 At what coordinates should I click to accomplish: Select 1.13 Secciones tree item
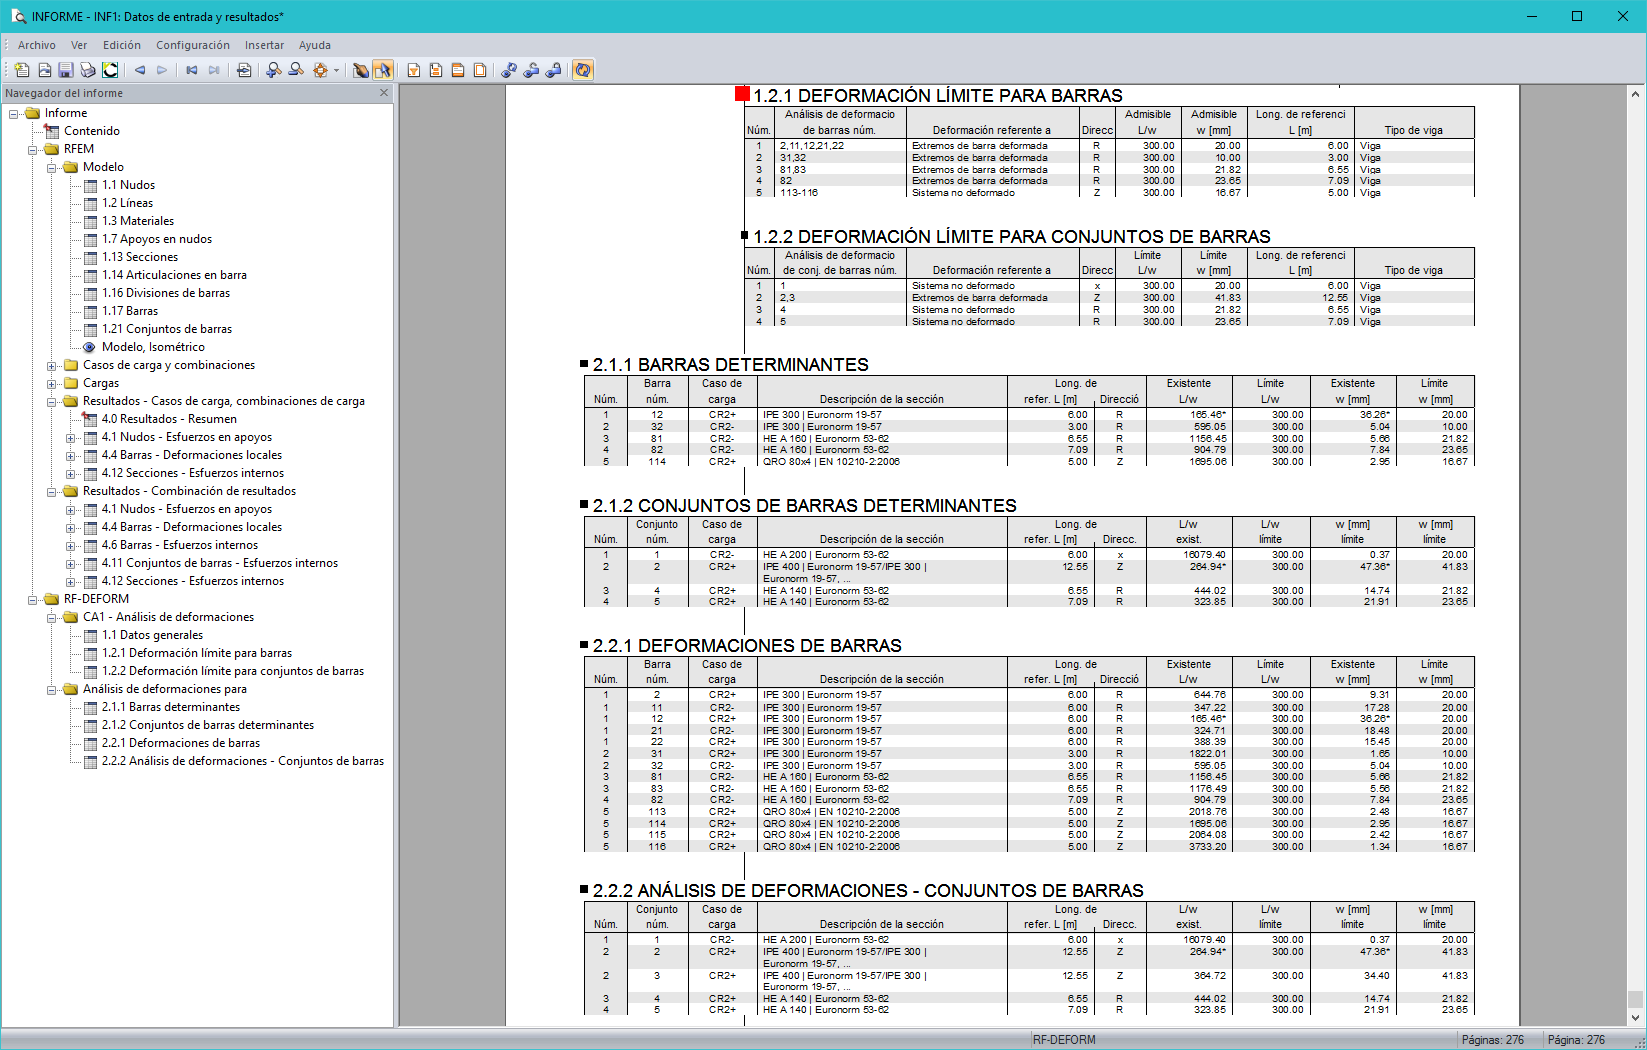pyautogui.click(x=140, y=257)
